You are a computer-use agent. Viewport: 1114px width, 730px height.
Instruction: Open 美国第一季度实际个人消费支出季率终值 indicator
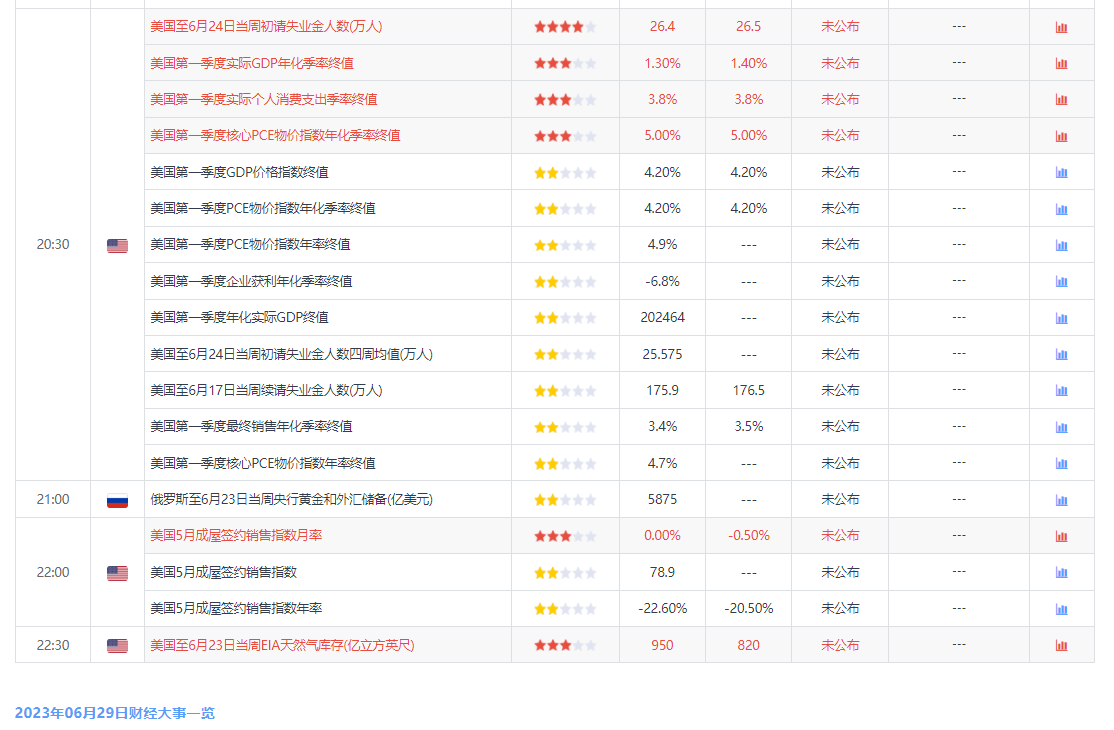point(264,99)
